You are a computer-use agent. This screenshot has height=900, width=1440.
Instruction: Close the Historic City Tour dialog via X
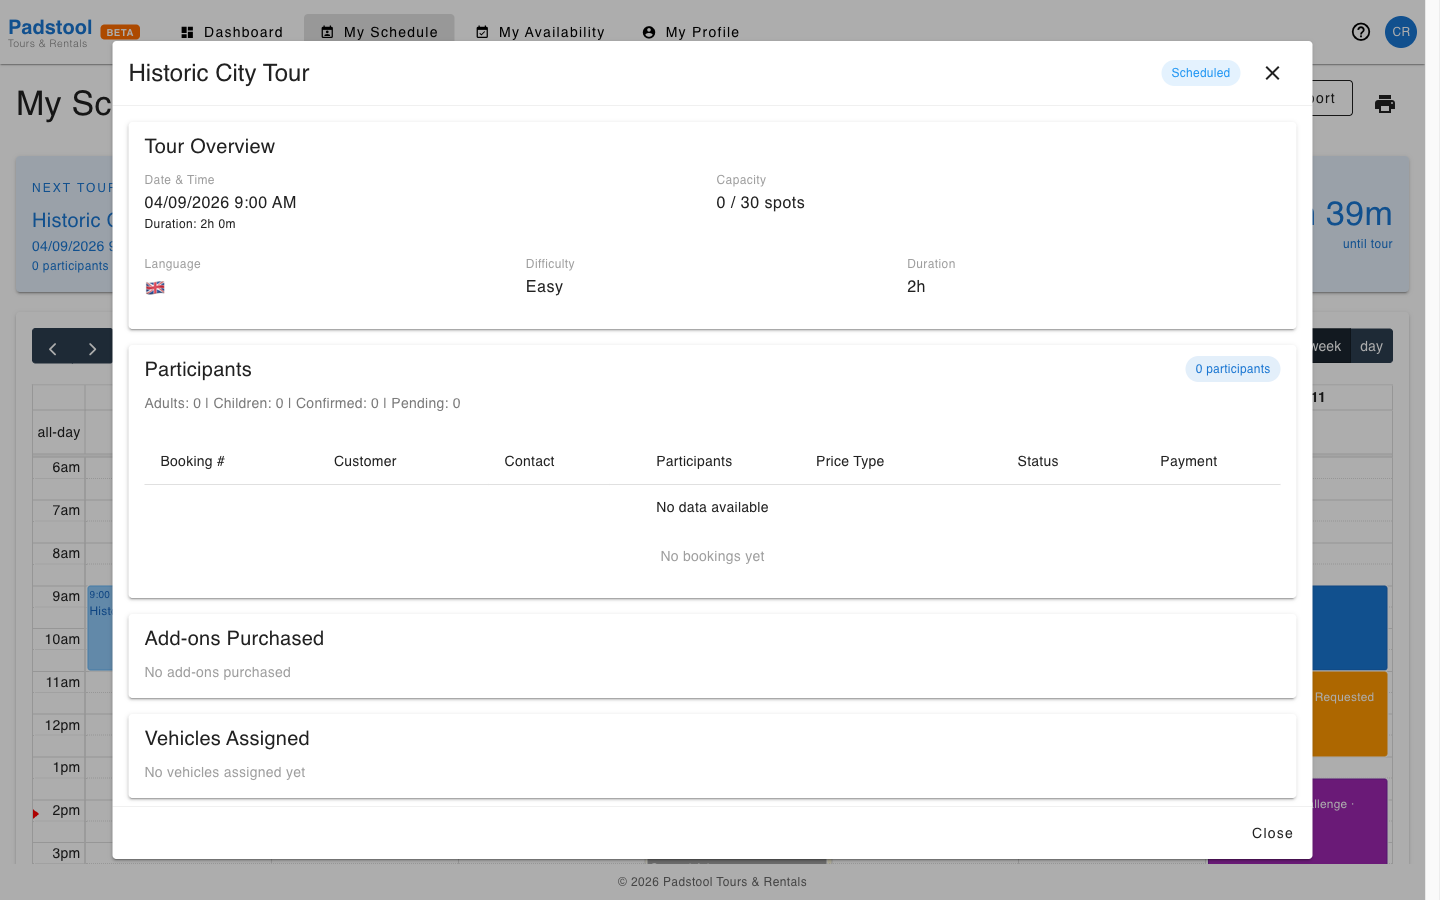click(1272, 73)
